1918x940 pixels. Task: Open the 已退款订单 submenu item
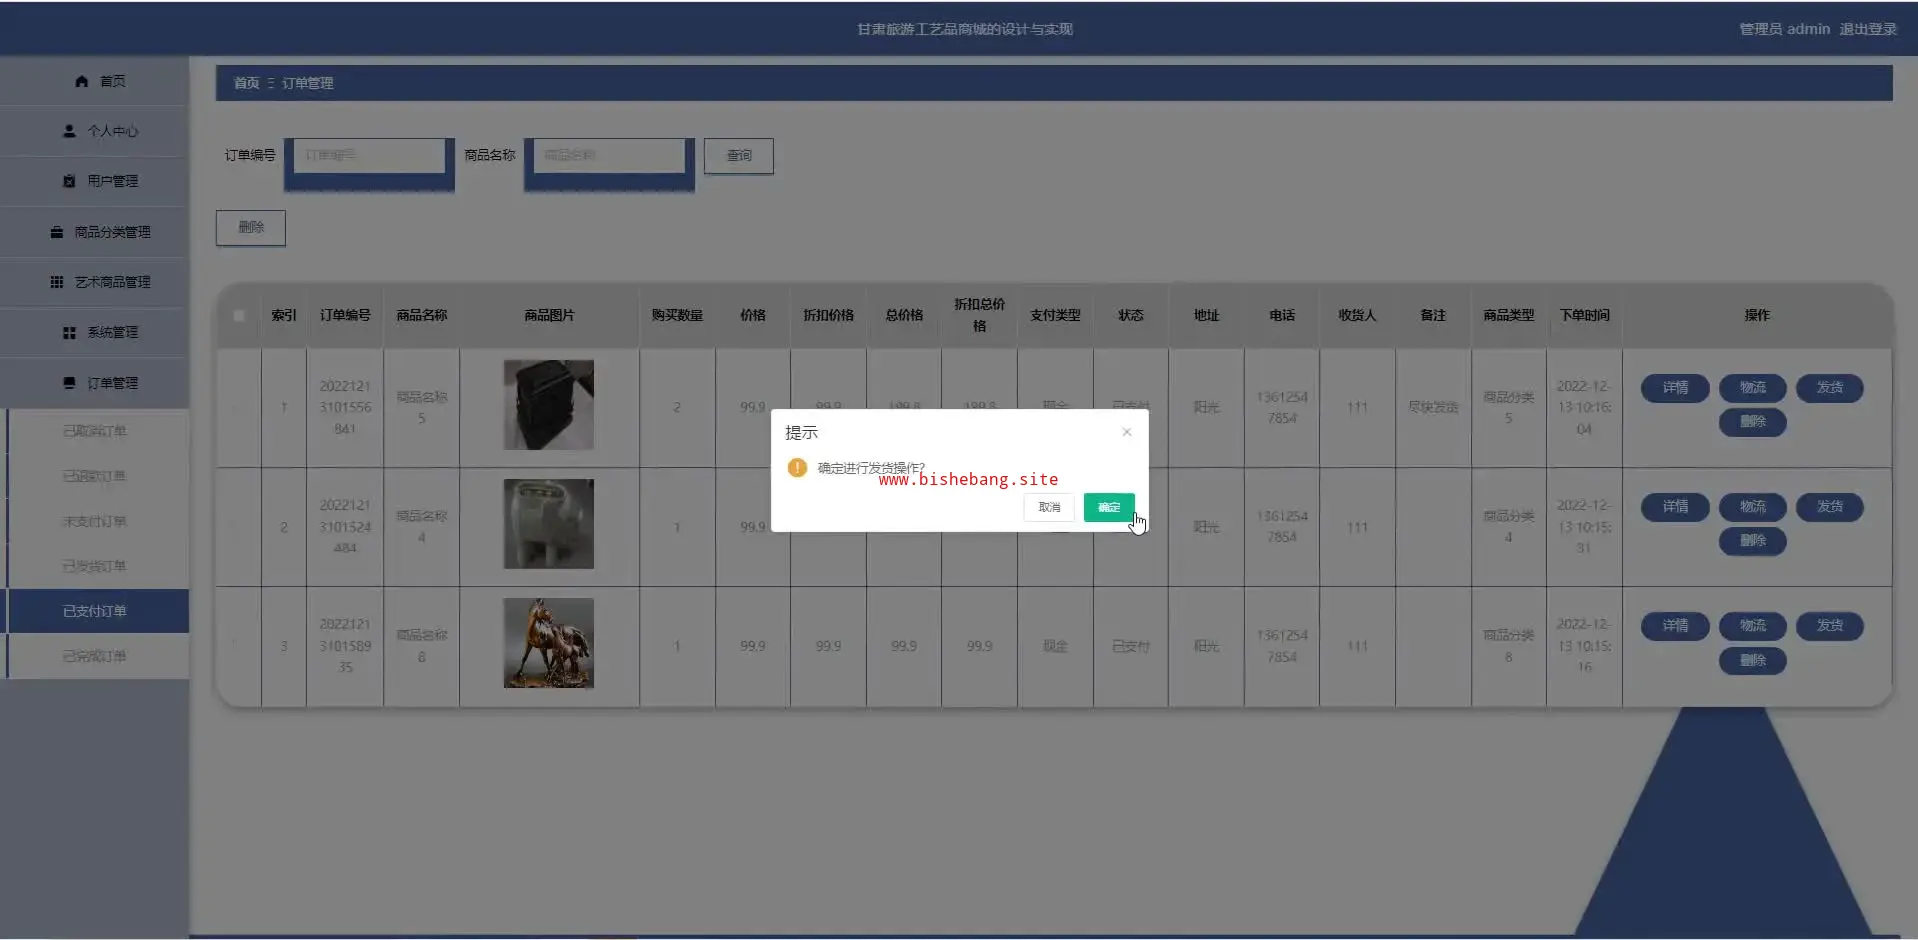coord(95,476)
